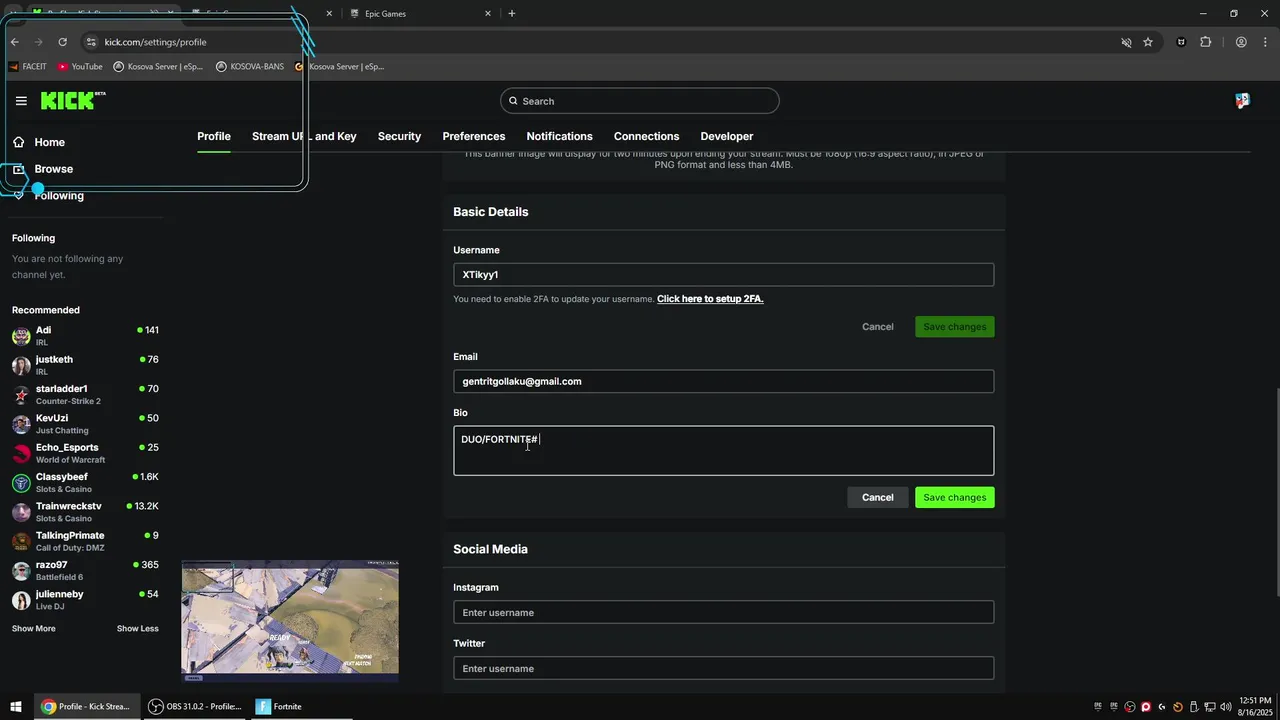Click the Browse sidebar icon
This screenshot has width=1280, height=720.
click(x=18, y=169)
